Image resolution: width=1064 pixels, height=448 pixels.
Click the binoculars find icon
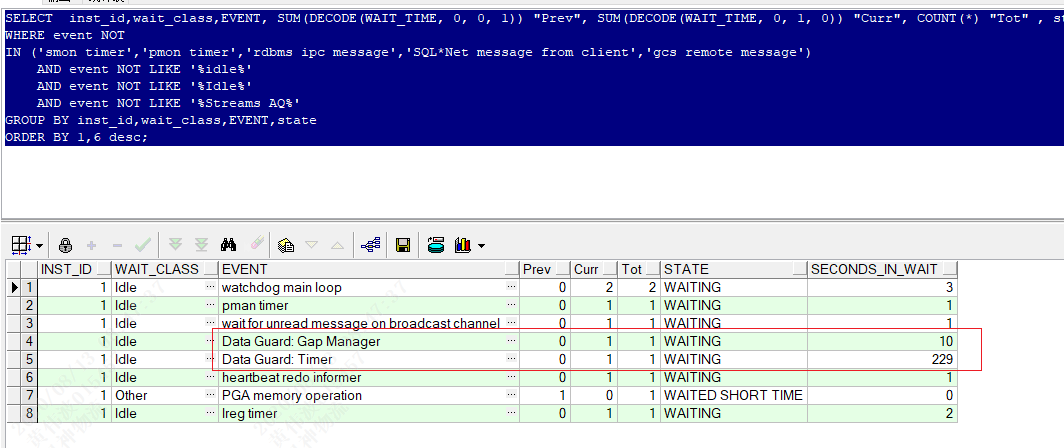coord(228,245)
